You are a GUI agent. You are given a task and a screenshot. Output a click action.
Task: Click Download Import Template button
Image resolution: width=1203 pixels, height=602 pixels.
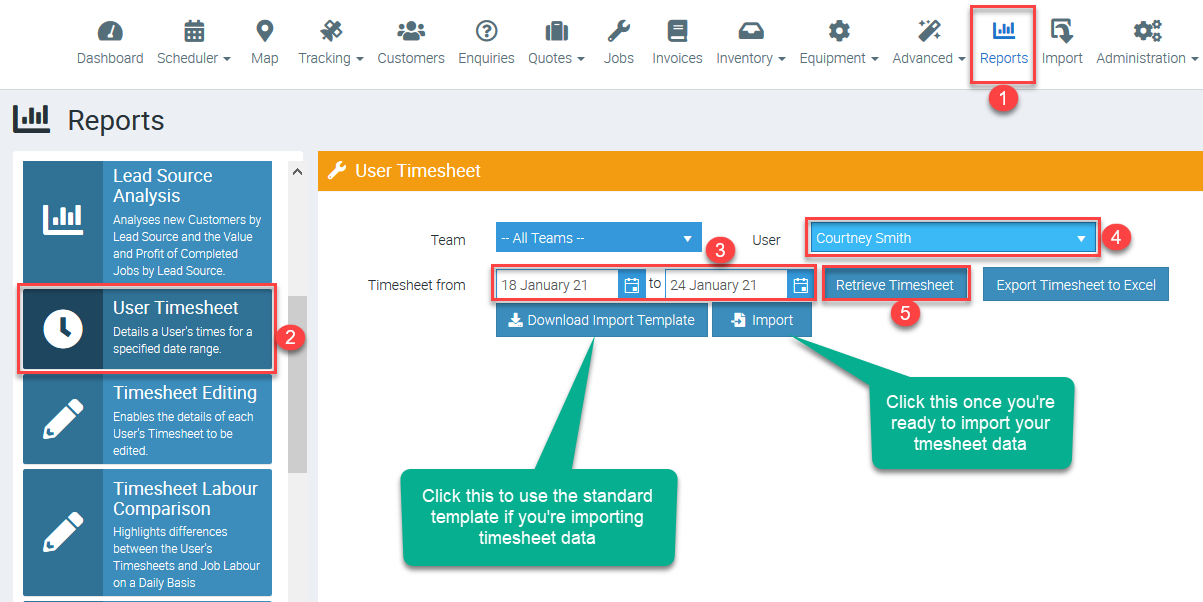pyautogui.click(x=601, y=320)
